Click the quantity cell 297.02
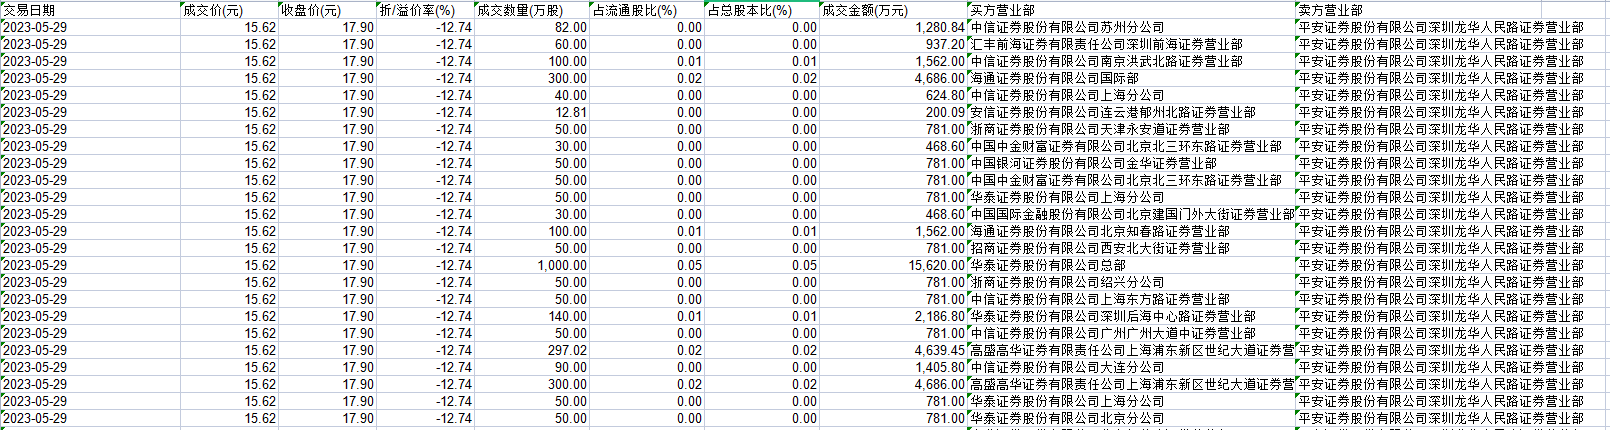 point(531,351)
